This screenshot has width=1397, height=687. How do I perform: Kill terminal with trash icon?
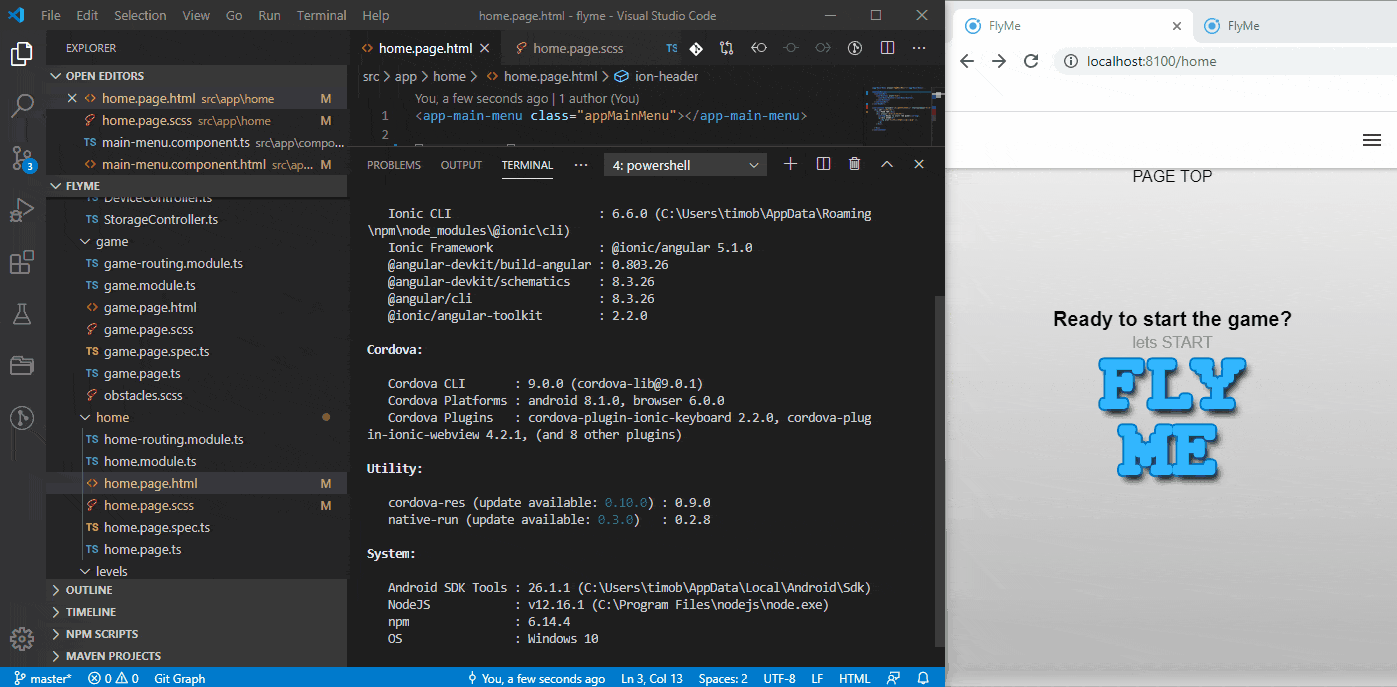point(854,164)
